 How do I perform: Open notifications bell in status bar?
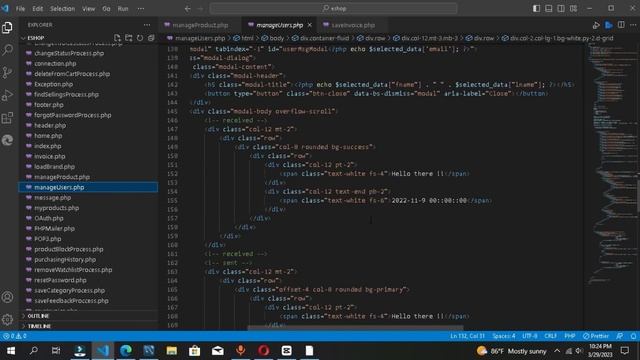[x=633, y=336]
